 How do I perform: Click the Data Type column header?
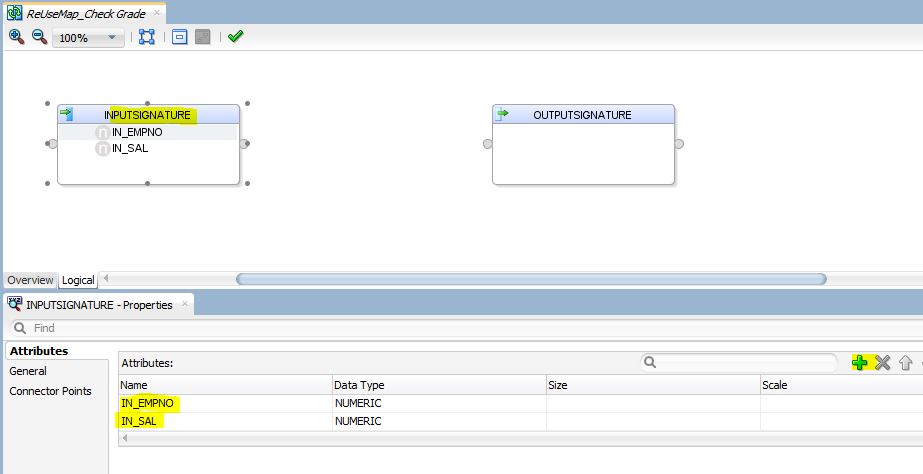click(439, 385)
